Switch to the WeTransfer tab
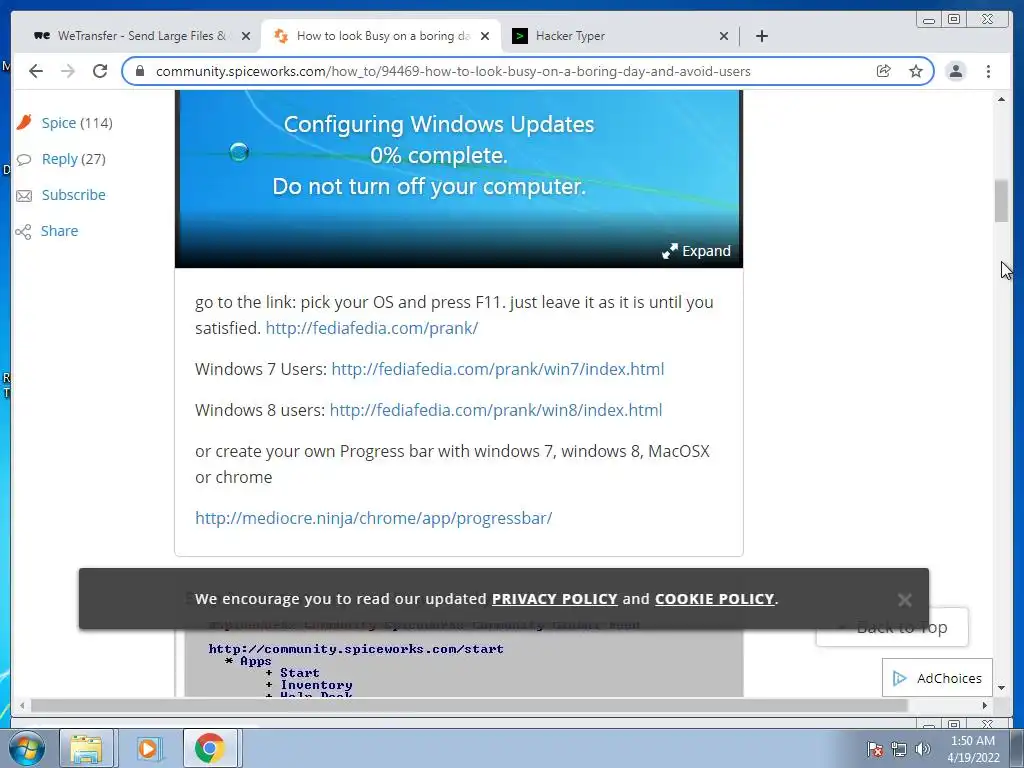Screen dimensions: 1024x768 (x=142, y=36)
